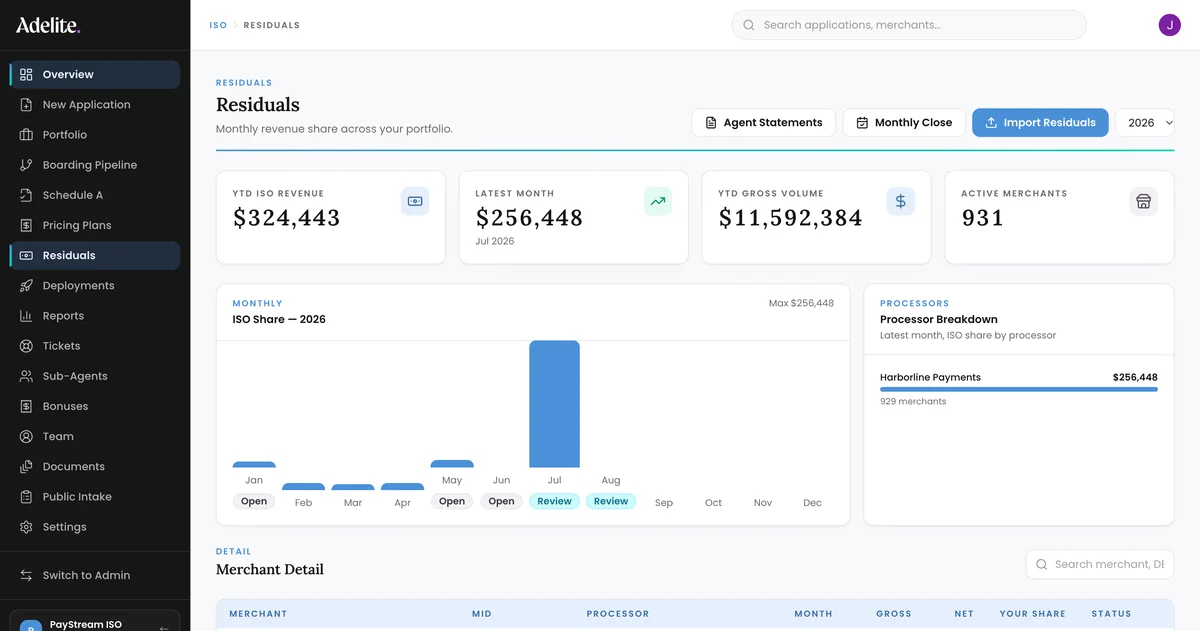This screenshot has width=1200, height=631.
Task: Click the Tickets lifebuoy icon
Action: tap(26, 346)
